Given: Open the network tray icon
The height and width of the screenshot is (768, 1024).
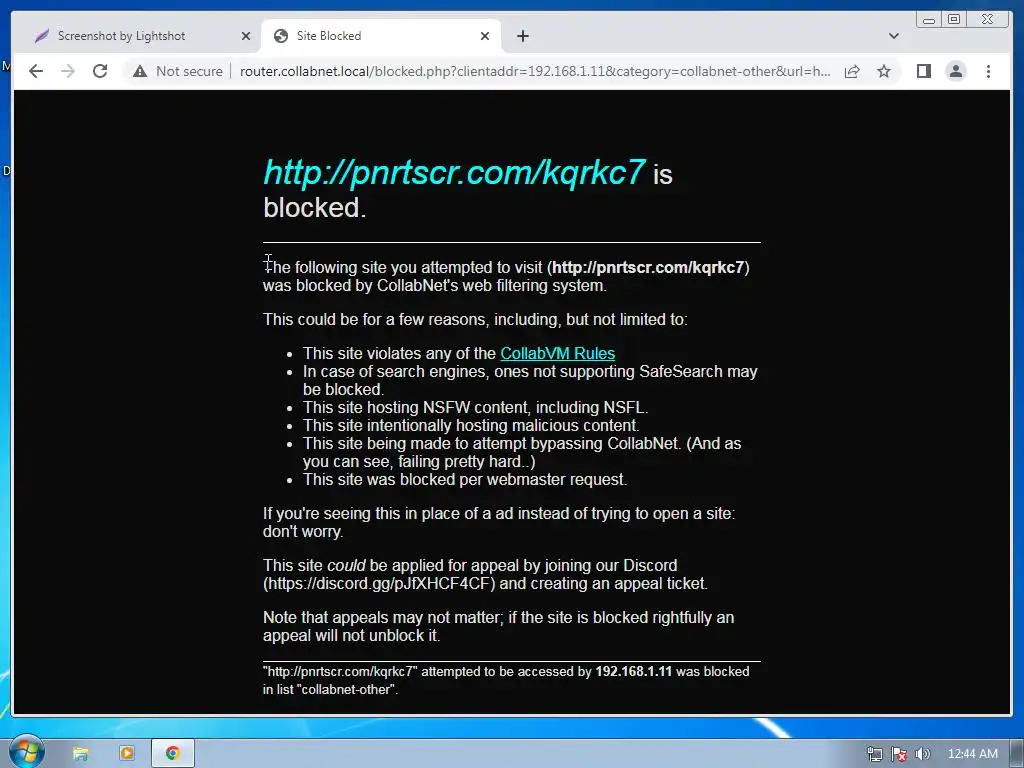Looking at the screenshot, I should 874,754.
